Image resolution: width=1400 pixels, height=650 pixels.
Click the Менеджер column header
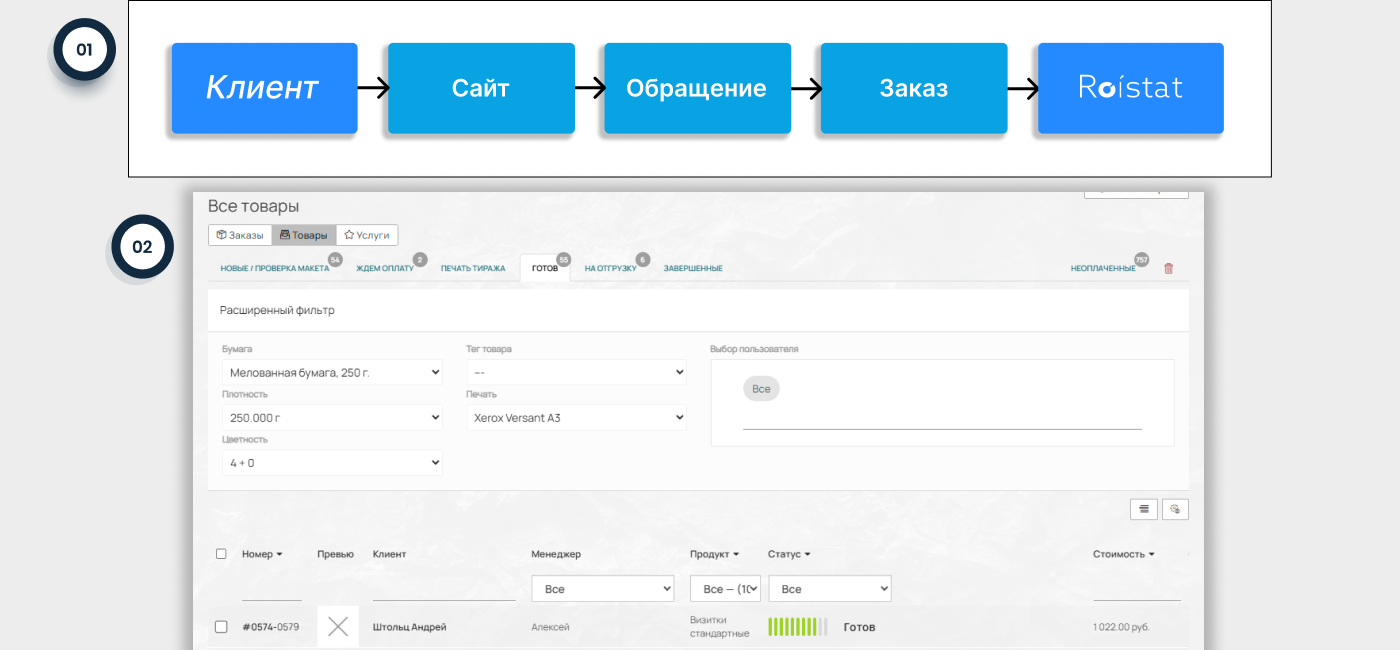click(556, 554)
